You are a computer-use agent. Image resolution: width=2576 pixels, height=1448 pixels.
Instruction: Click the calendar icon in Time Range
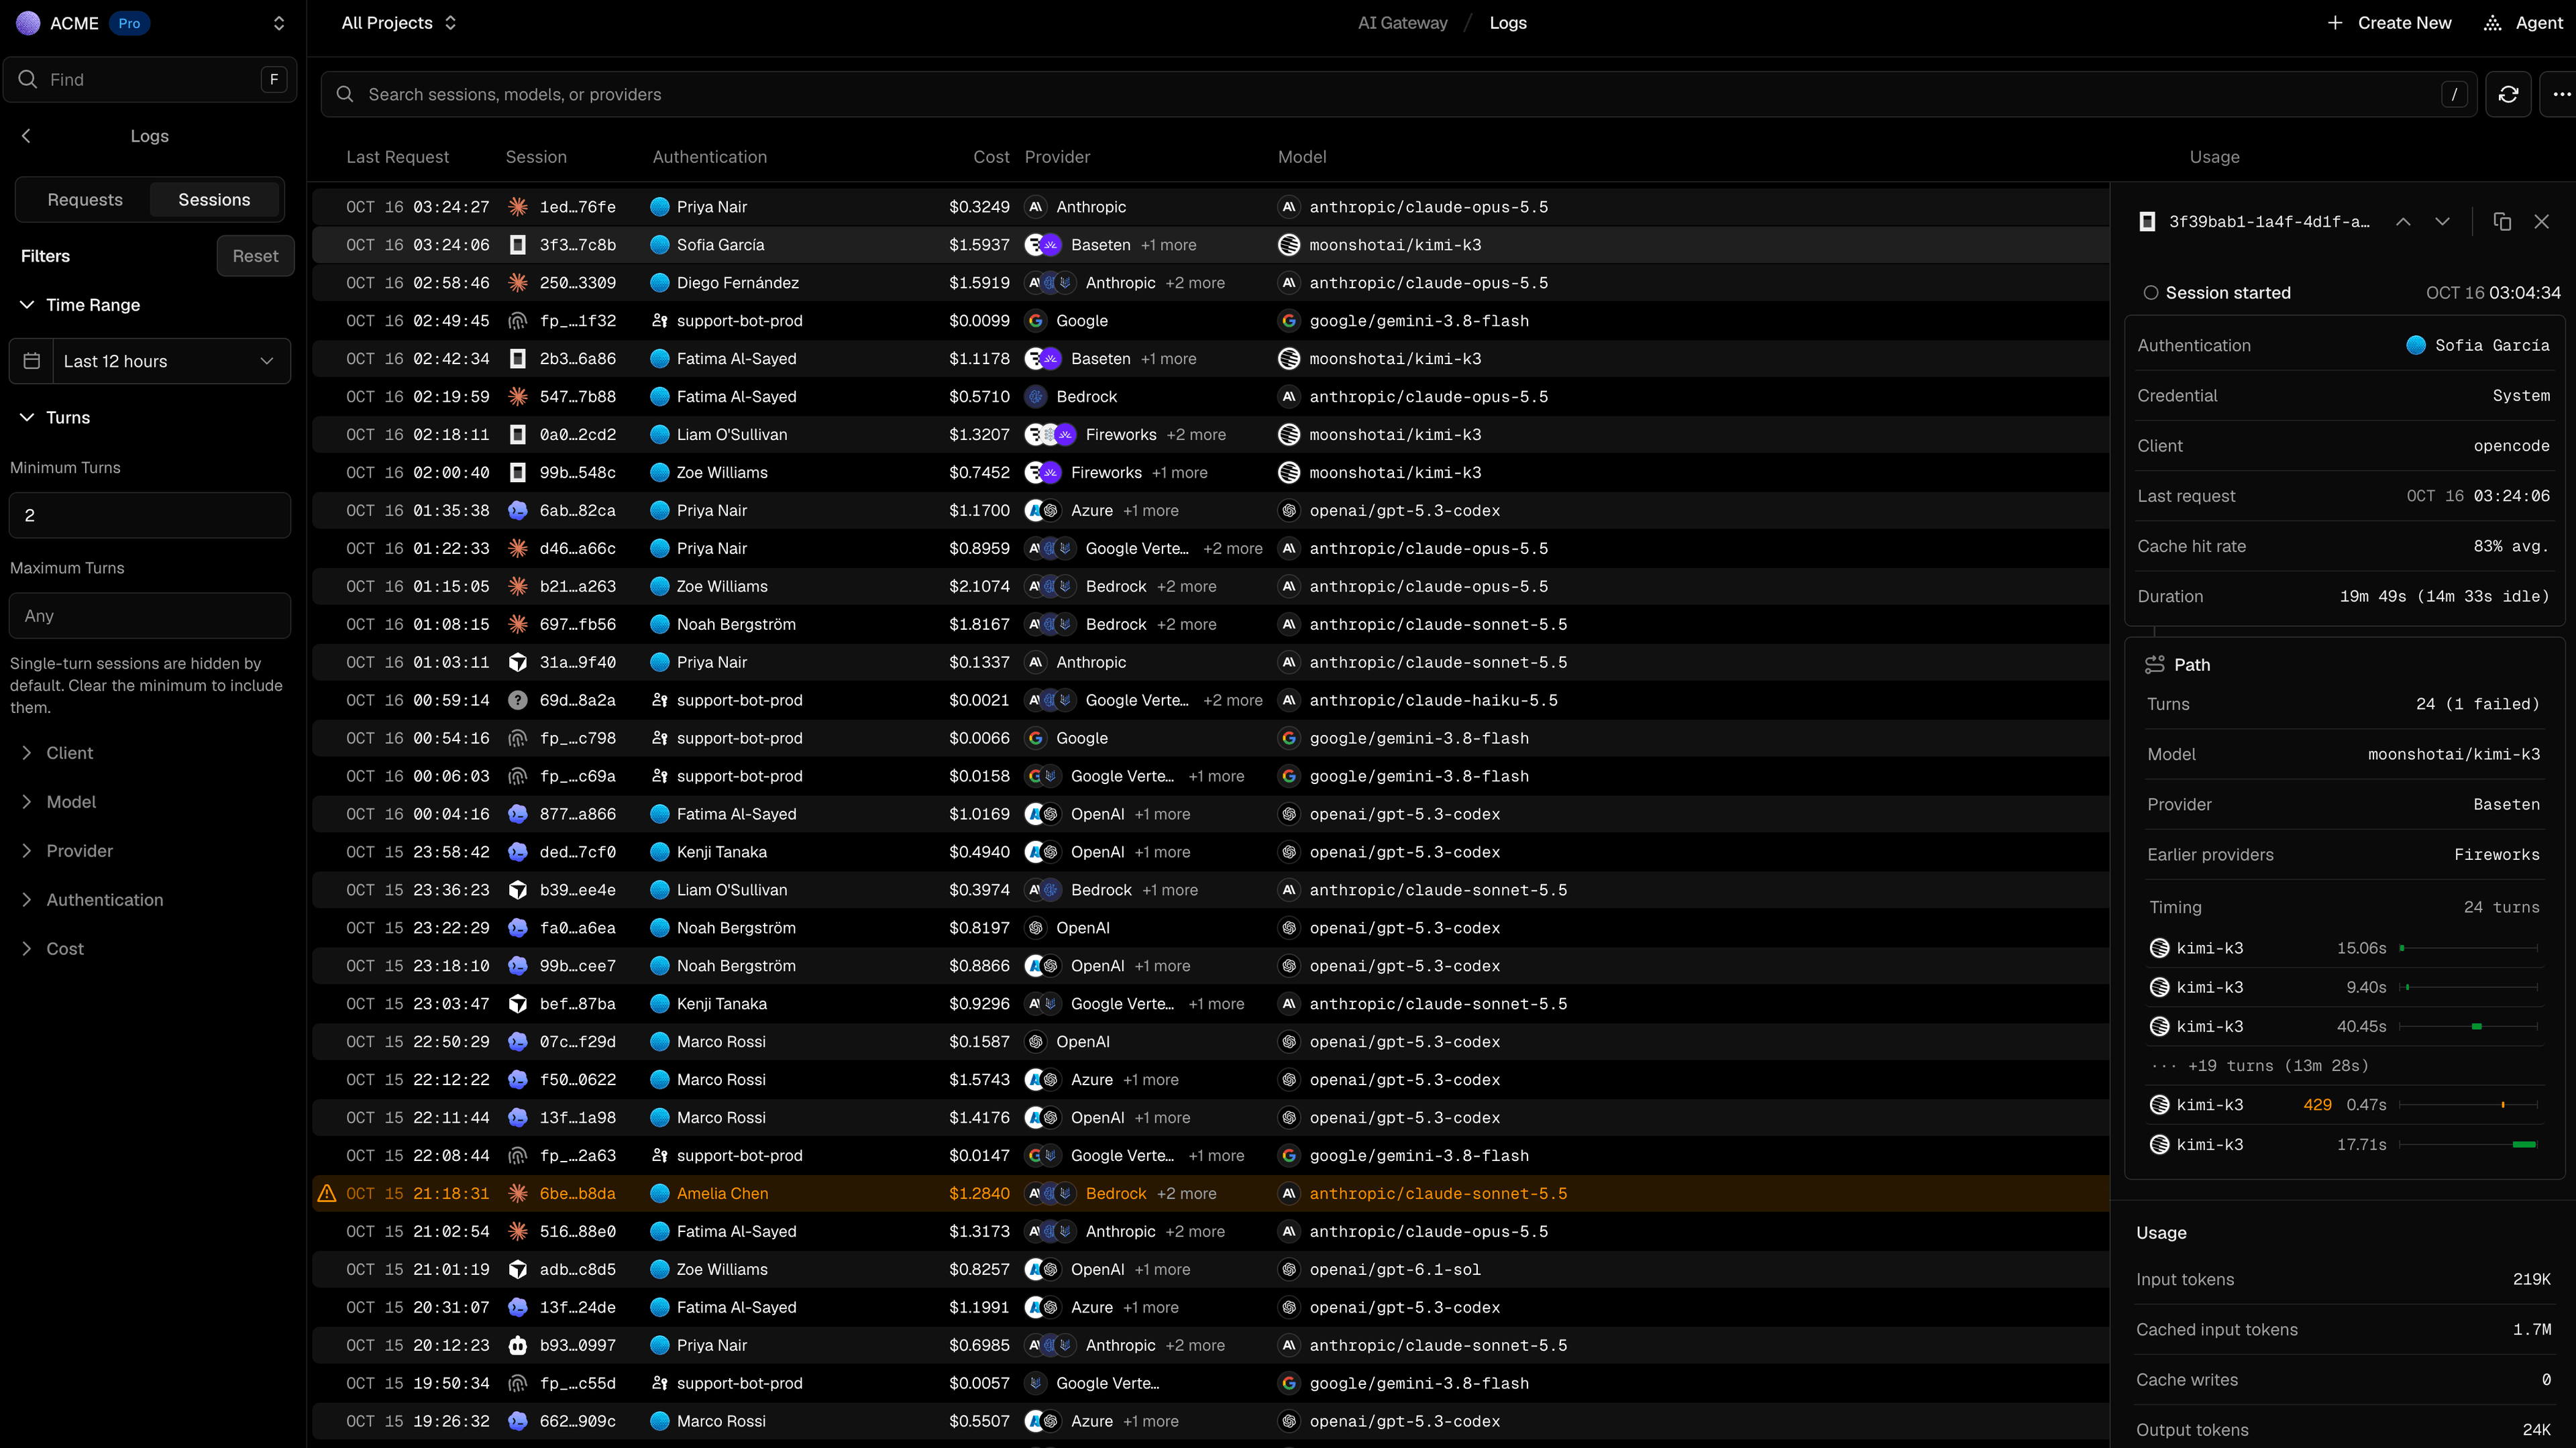(32, 361)
